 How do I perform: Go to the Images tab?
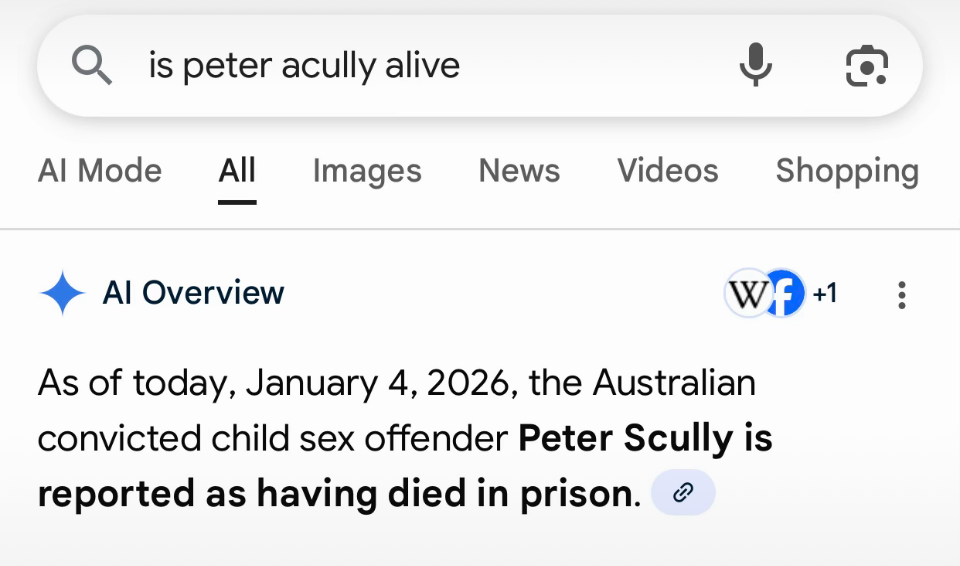coord(367,171)
